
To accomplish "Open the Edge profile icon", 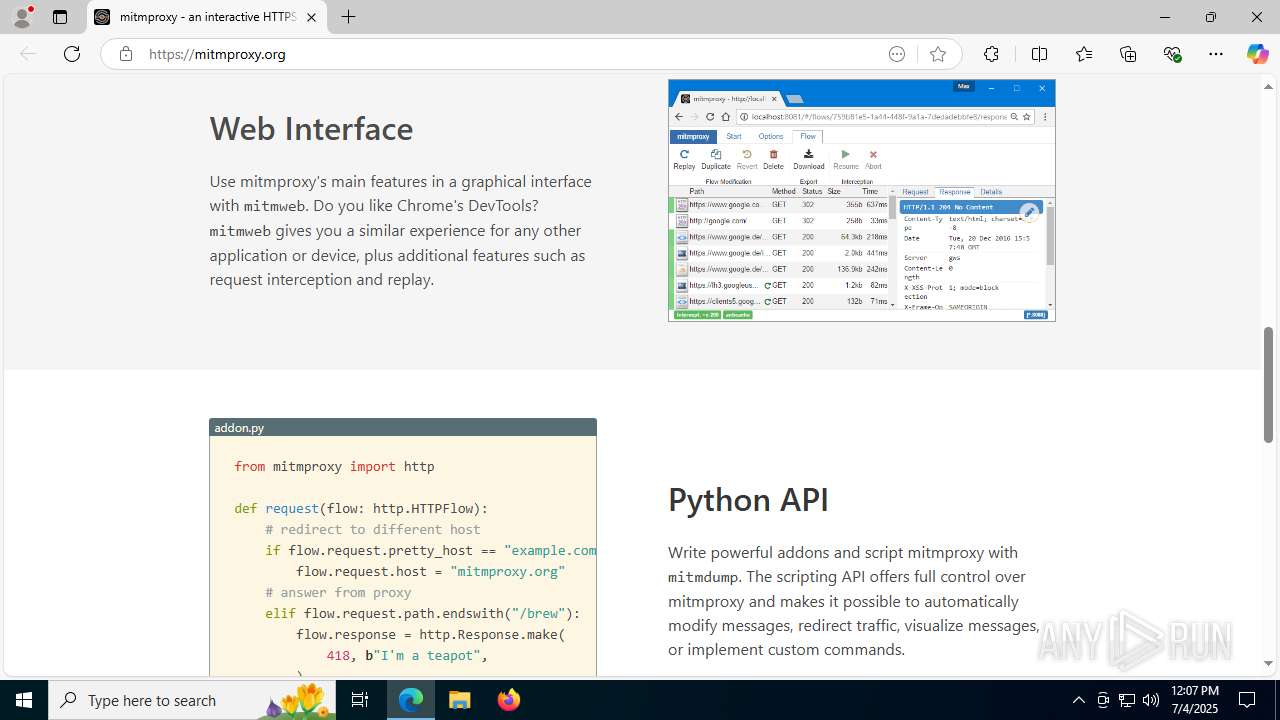I will tap(22, 17).
